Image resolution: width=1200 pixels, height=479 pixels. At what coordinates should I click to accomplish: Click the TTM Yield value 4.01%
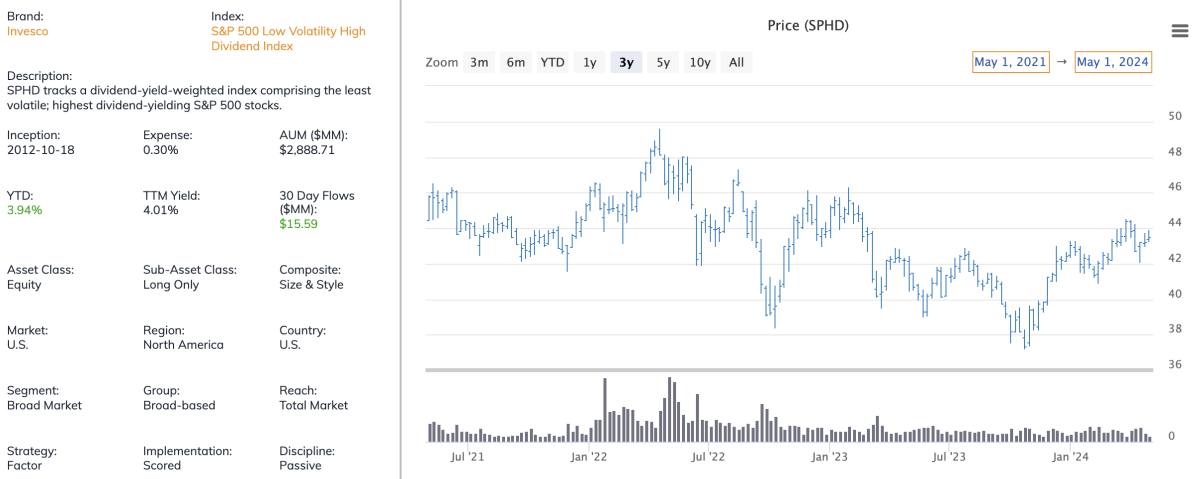coord(161,210)
